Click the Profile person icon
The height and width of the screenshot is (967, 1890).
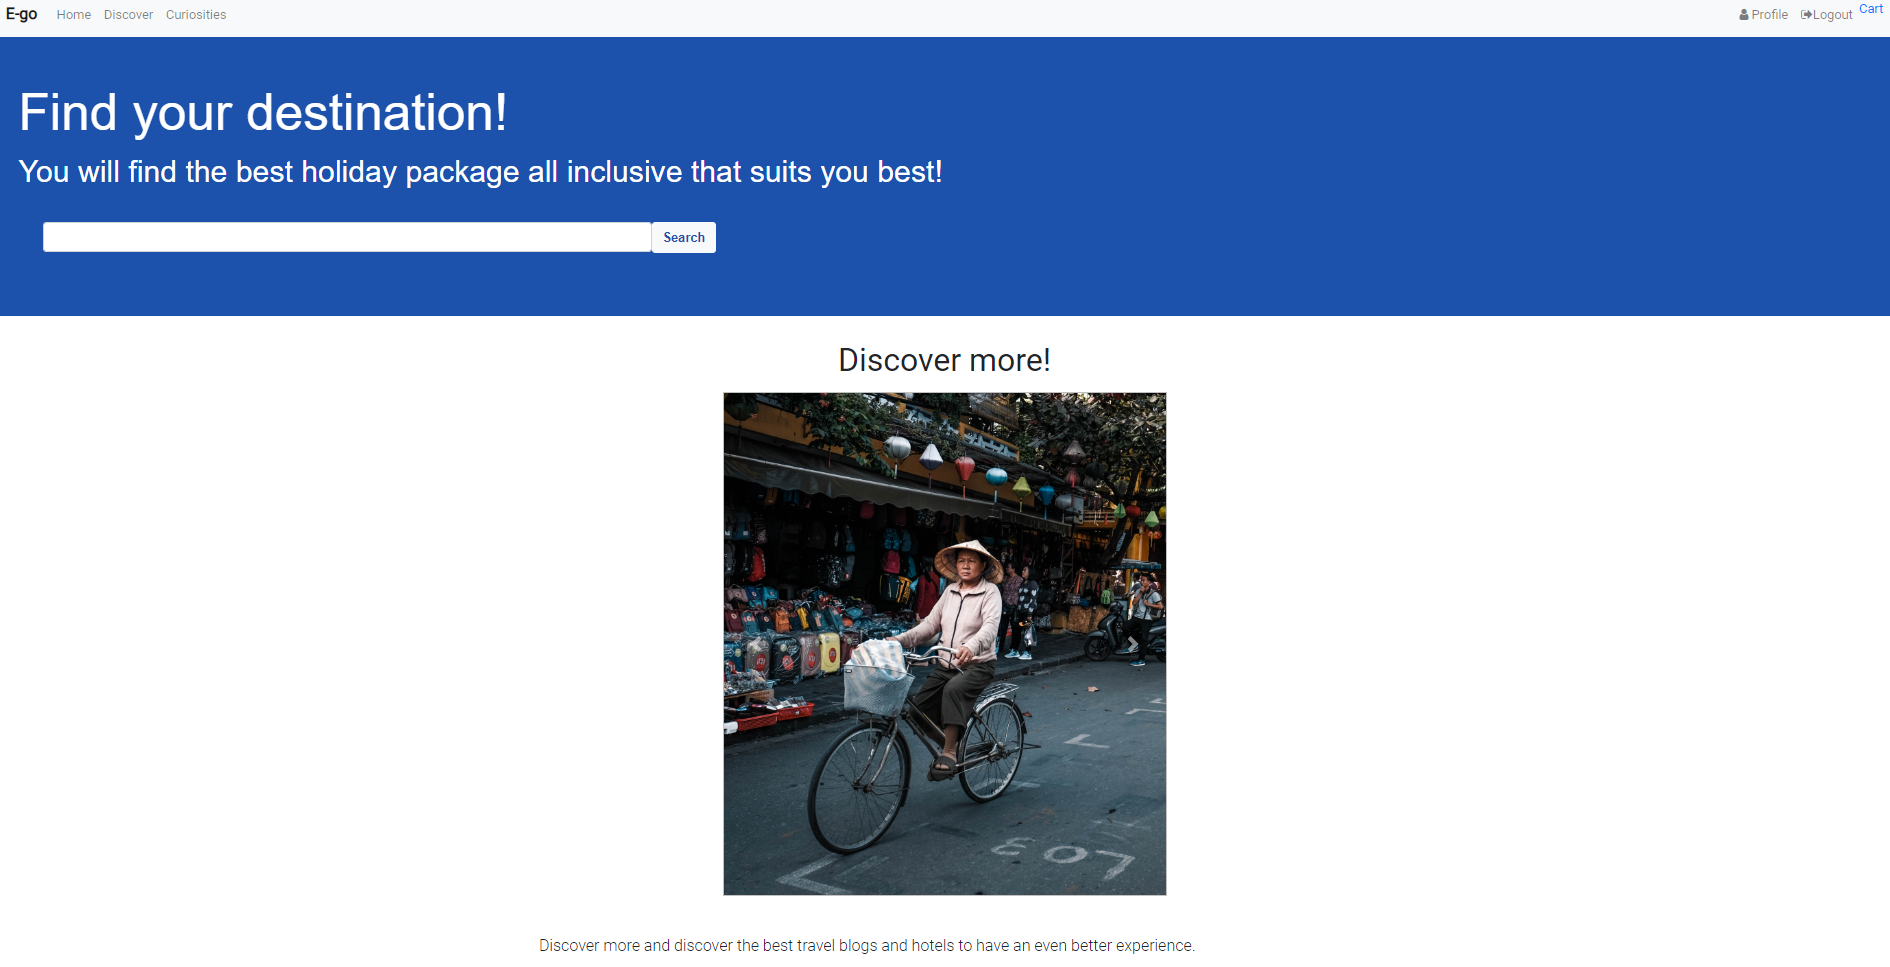point(1744,15)
